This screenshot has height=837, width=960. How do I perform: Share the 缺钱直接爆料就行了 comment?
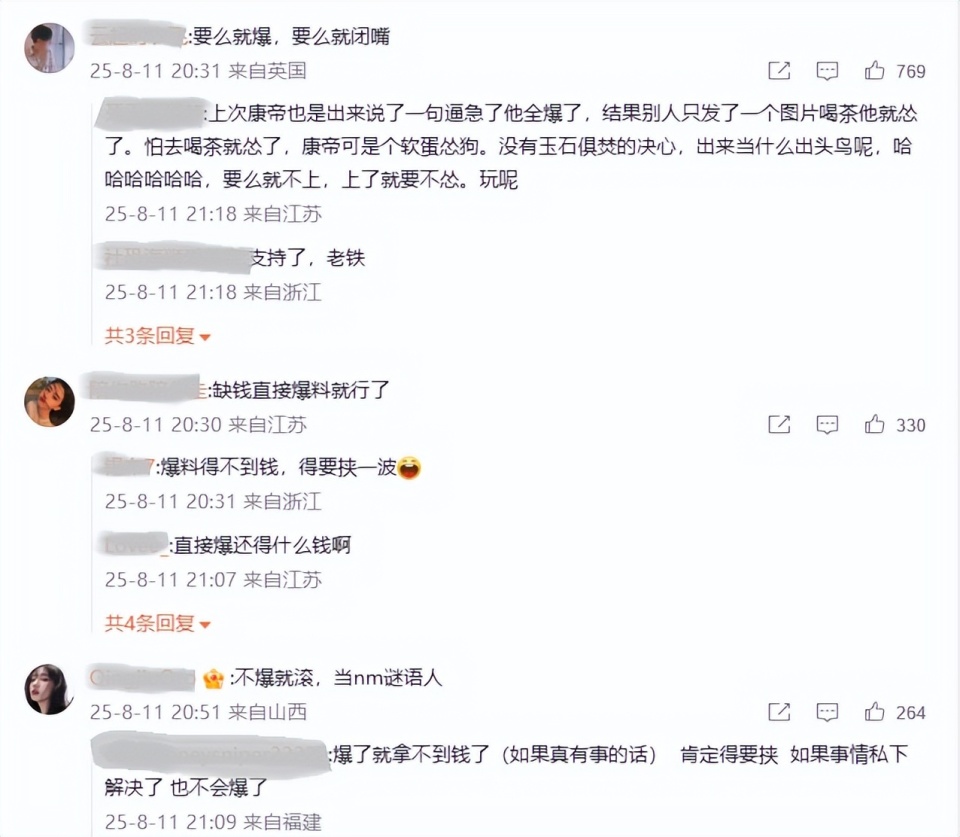click(779, 424)
